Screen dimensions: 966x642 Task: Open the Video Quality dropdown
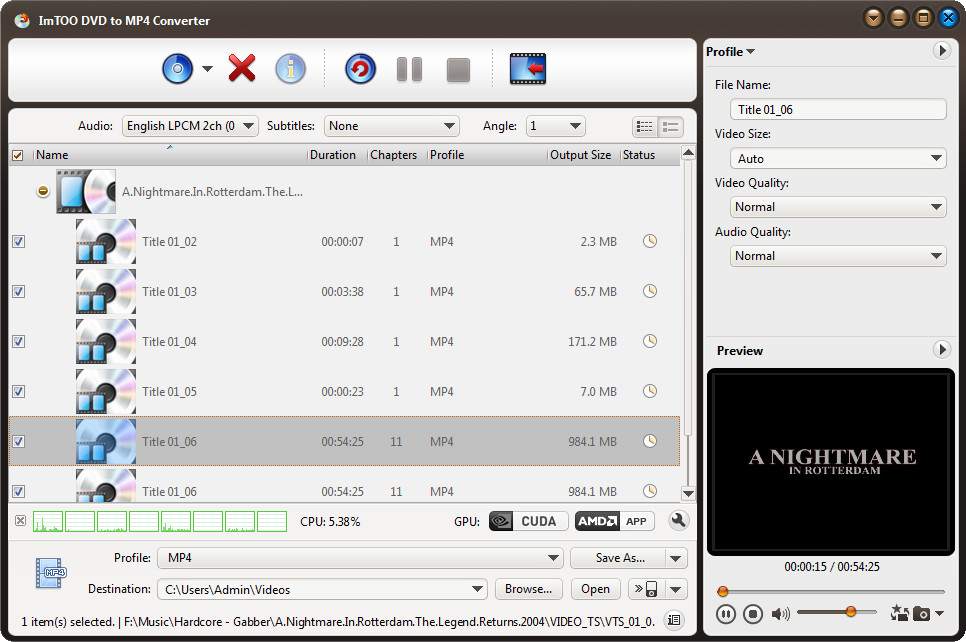point(838,207)
